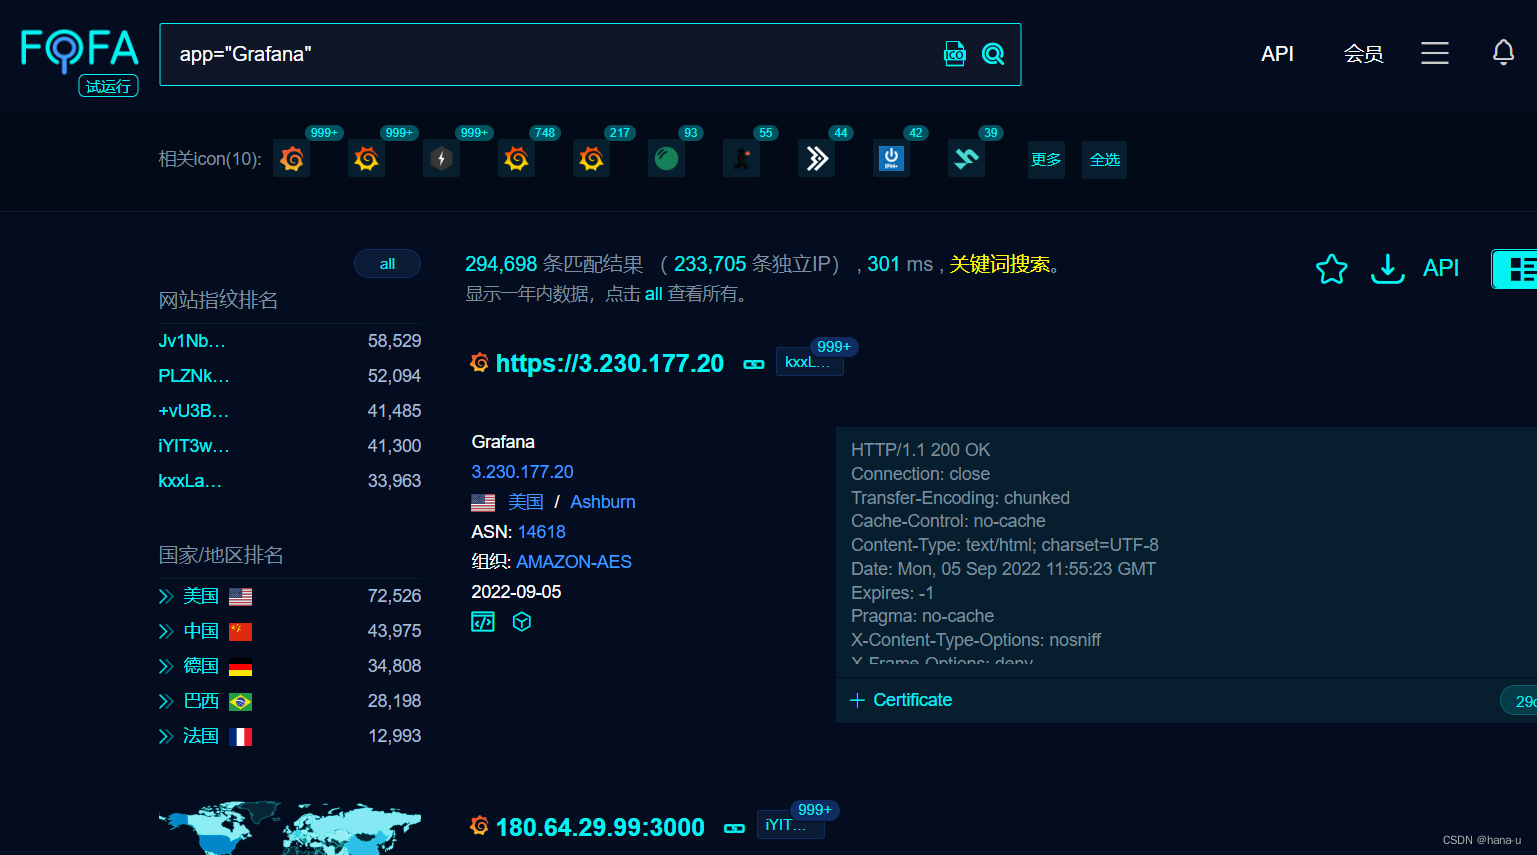Image resolution: width=1537 pixels, height=855 pixels.
Task: Expand the 美国 country entry
Action: pos(166,597)
